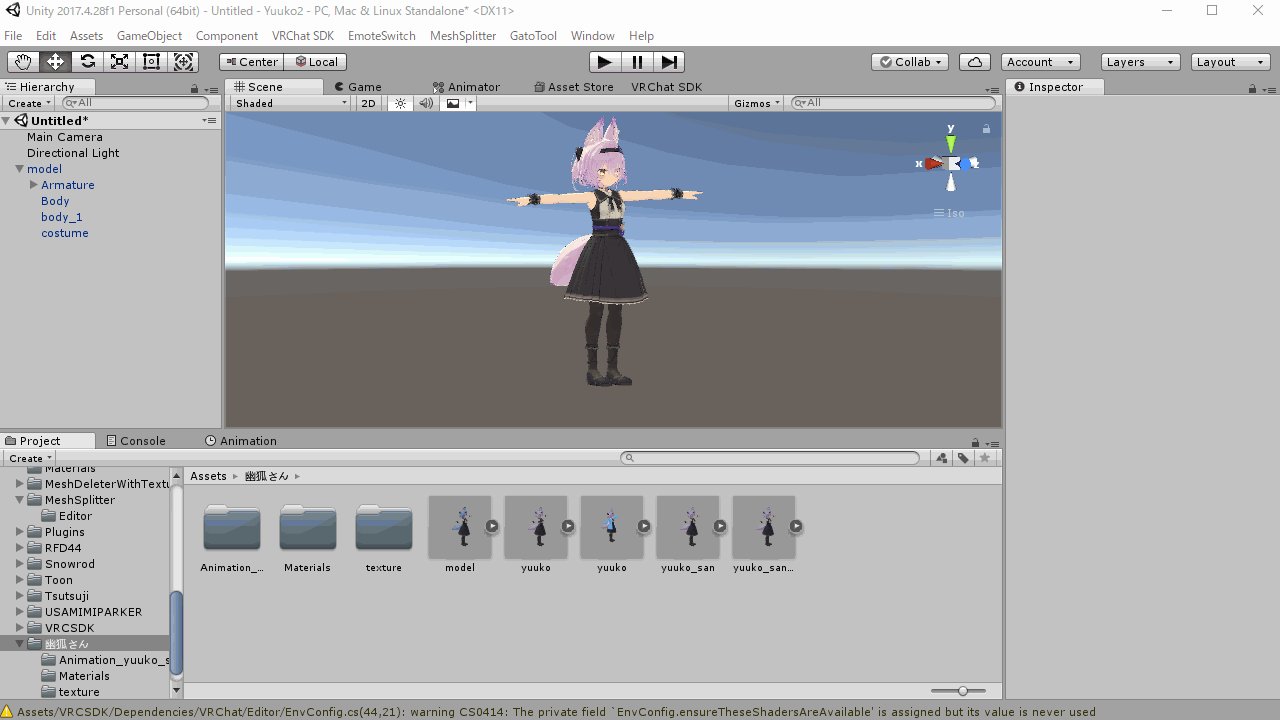
Task: Select the Animation_ folder asset
Action: [x=232, y=528]
